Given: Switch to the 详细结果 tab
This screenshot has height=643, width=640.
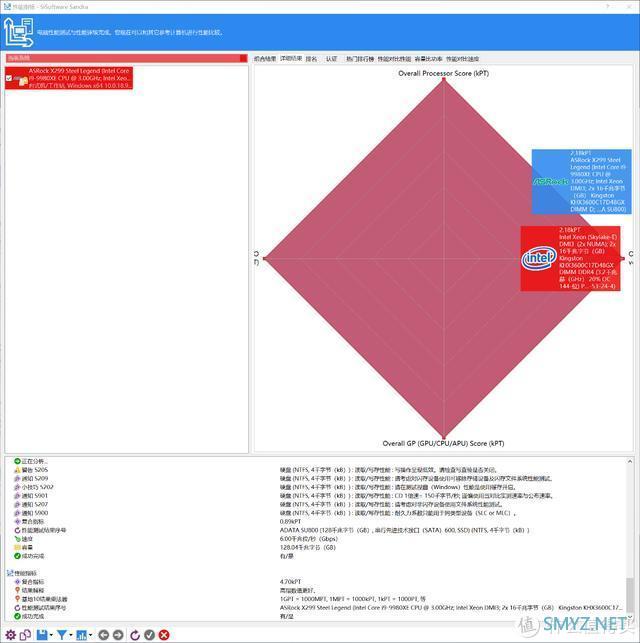Looking at the screenshot, I should (x=291, y=59).
